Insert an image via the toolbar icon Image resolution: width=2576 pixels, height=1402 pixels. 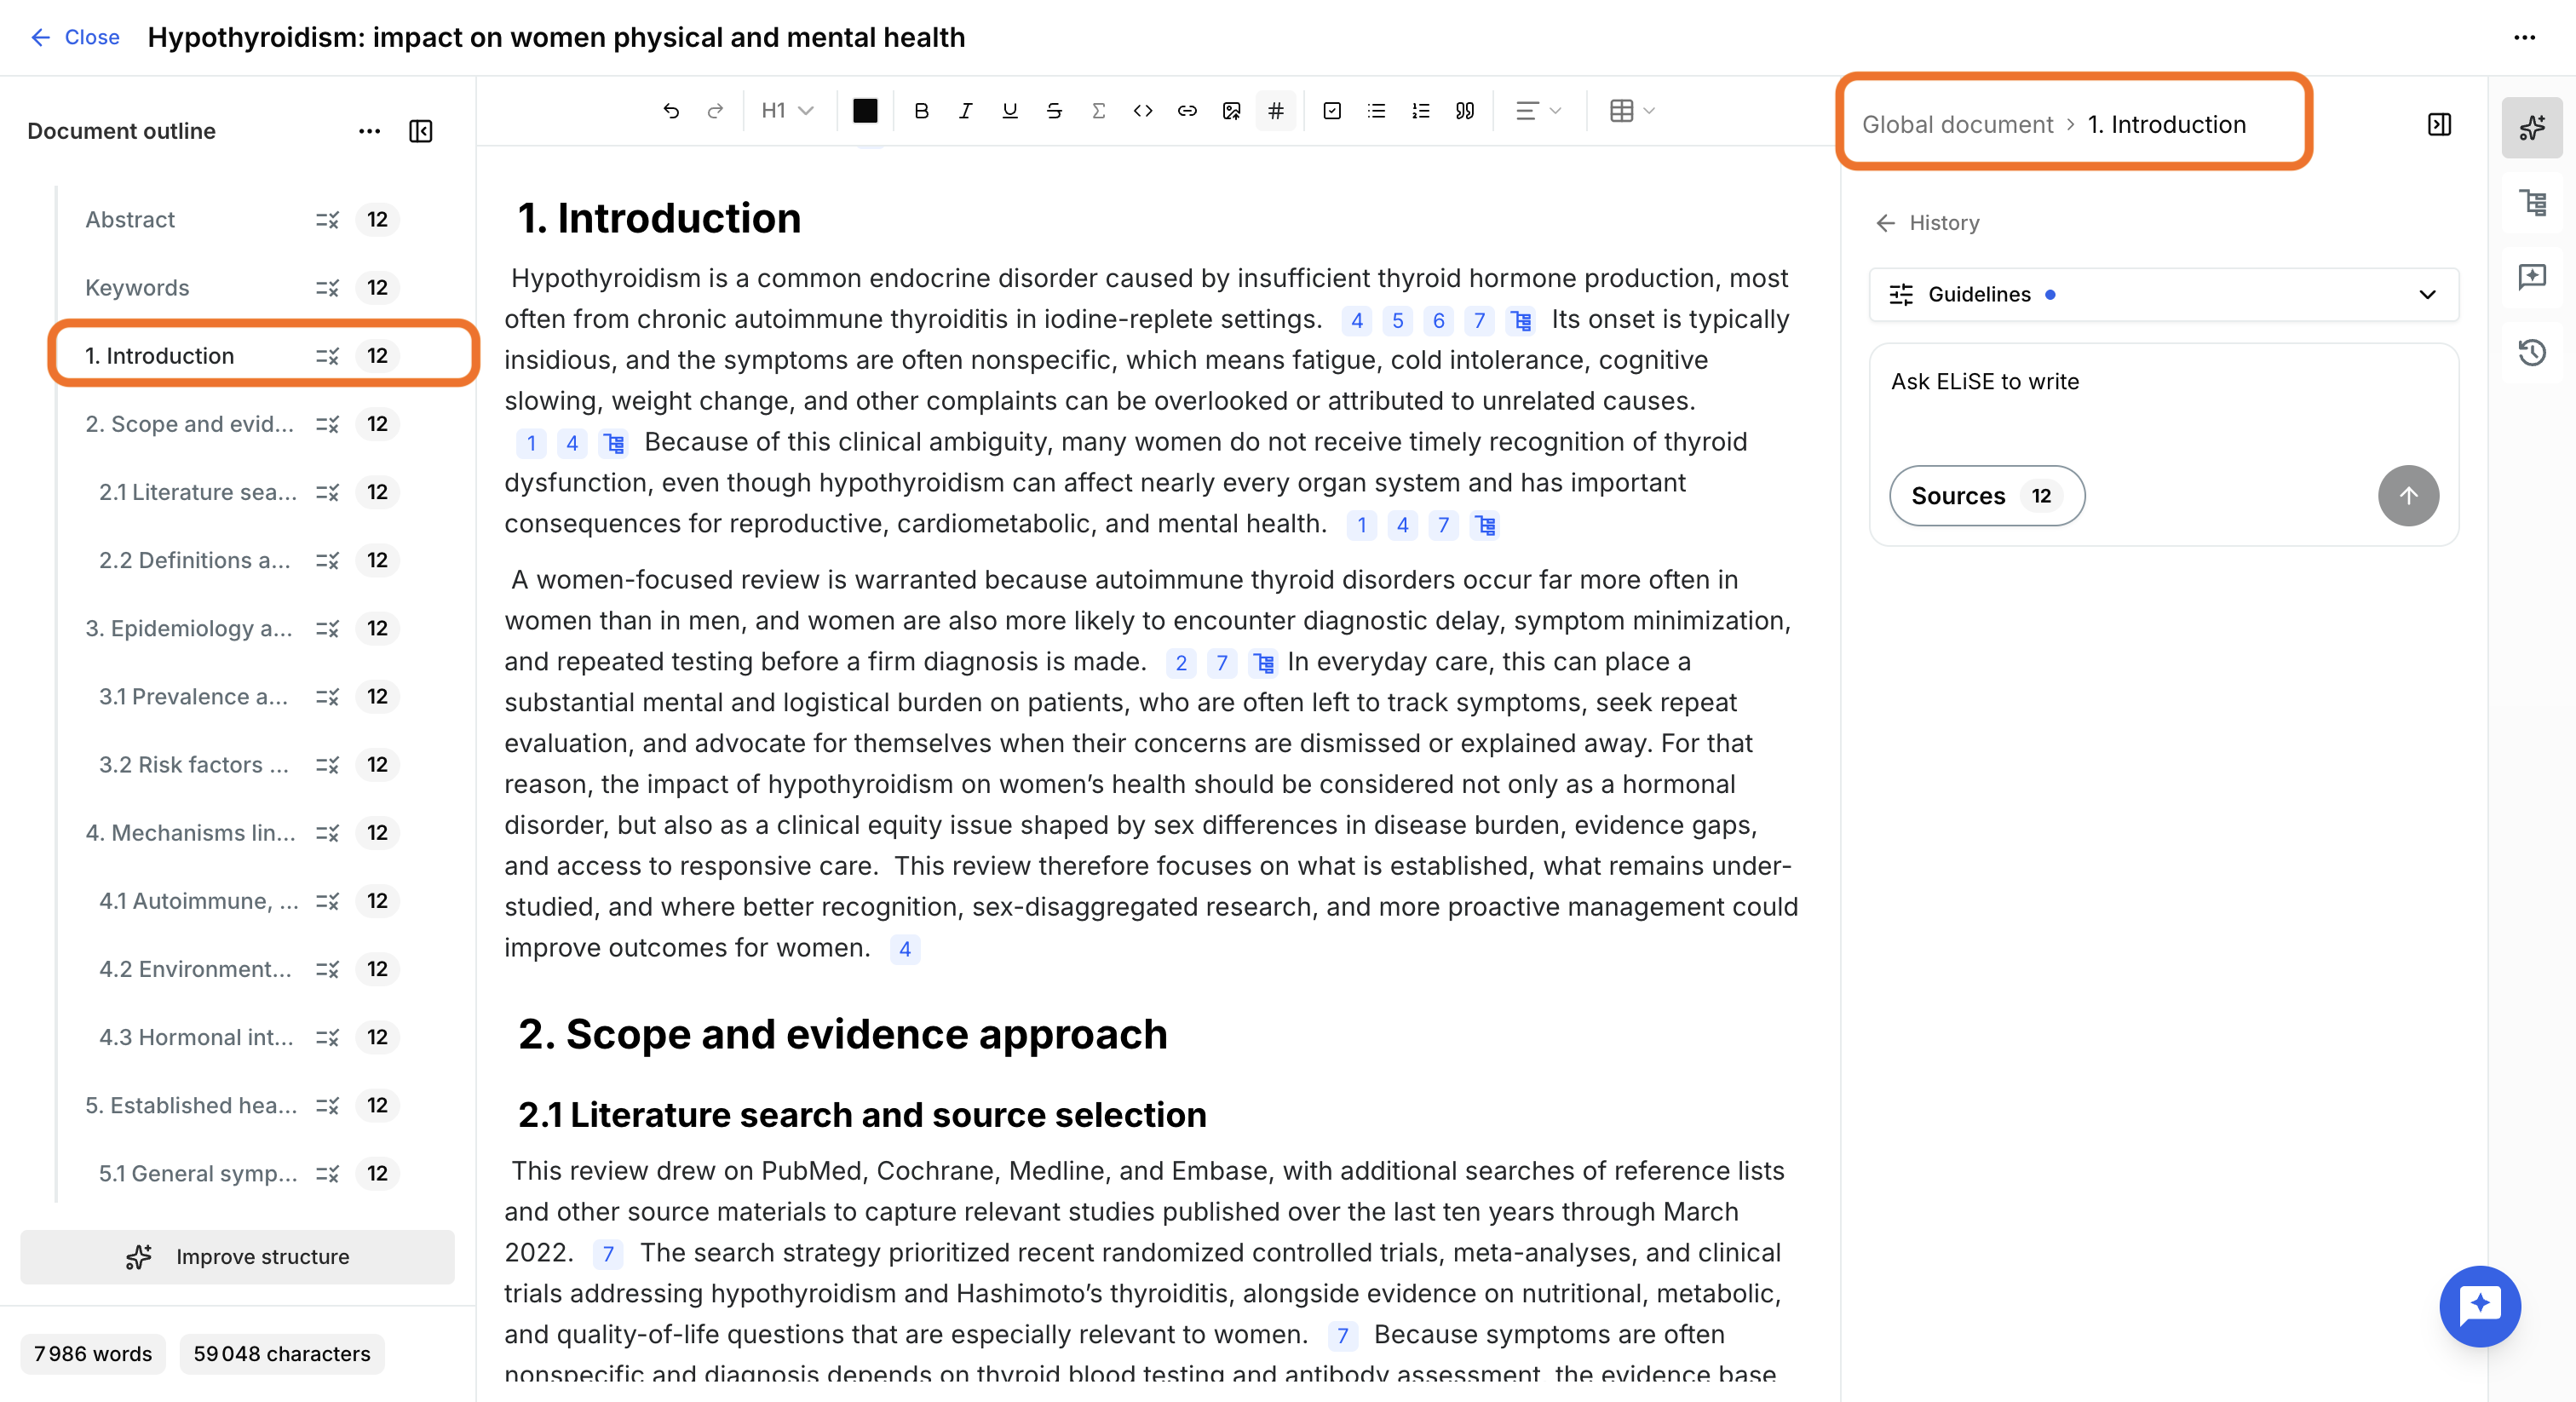coord(1232,111)
